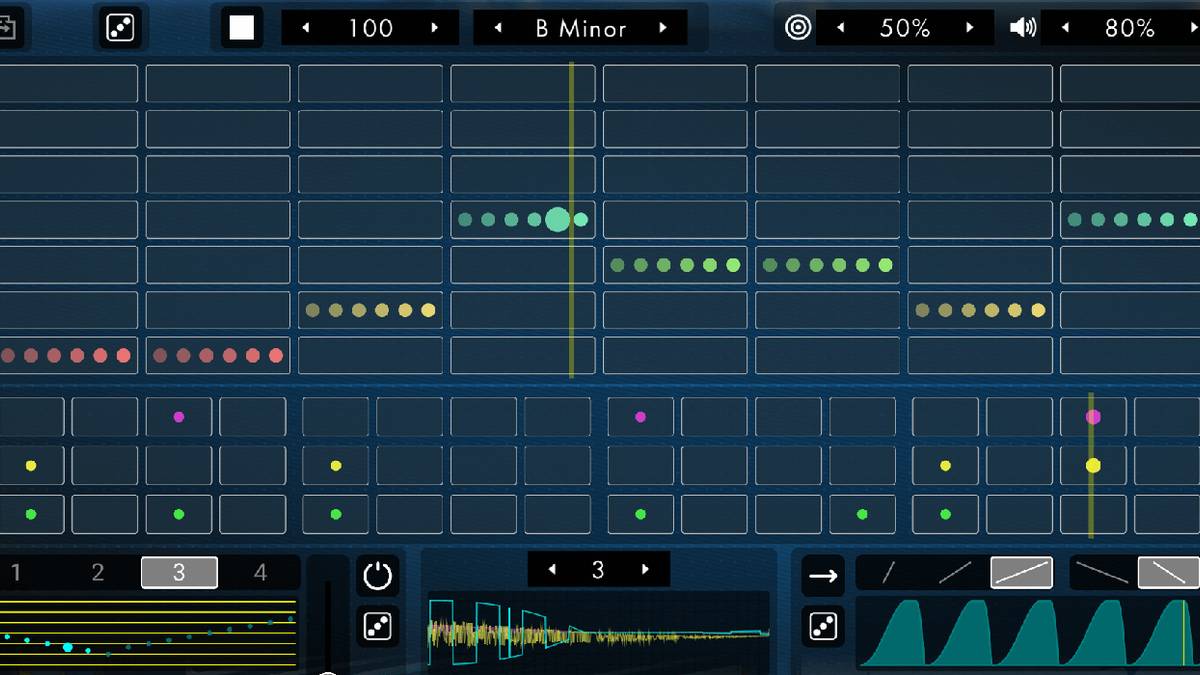Click the speaker volume icon in the top bar
Screen dimensions: 1200x675
click(1021, 27)
